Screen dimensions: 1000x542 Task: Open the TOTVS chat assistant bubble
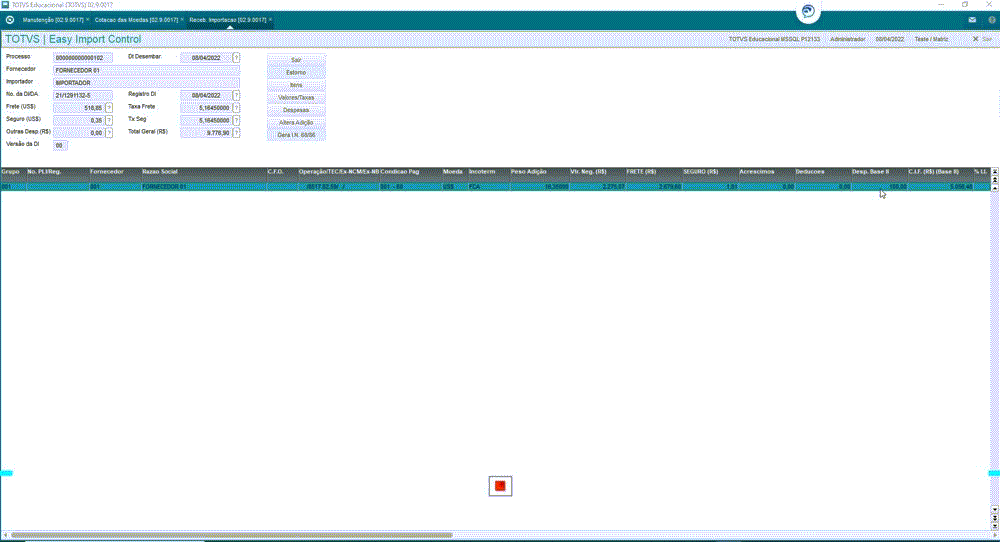coord(808,11)
